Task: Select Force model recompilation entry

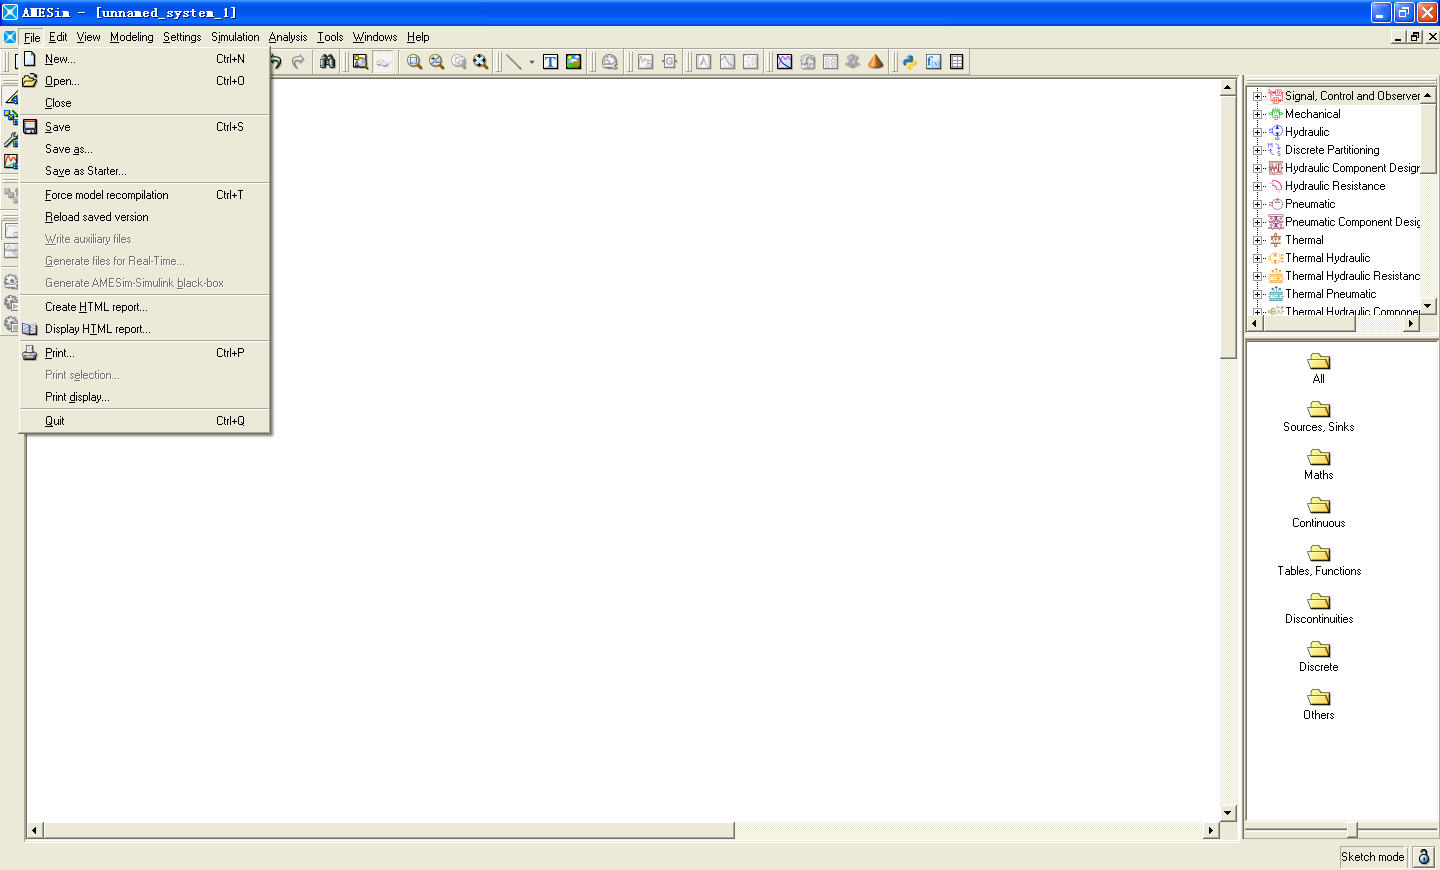Action: pyautogui.click(x=145, y=195)
